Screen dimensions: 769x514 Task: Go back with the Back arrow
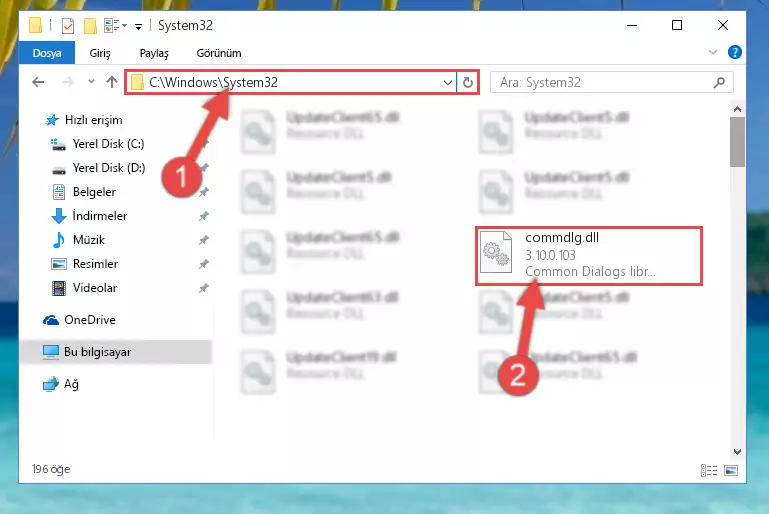click(x=38, y=82)
